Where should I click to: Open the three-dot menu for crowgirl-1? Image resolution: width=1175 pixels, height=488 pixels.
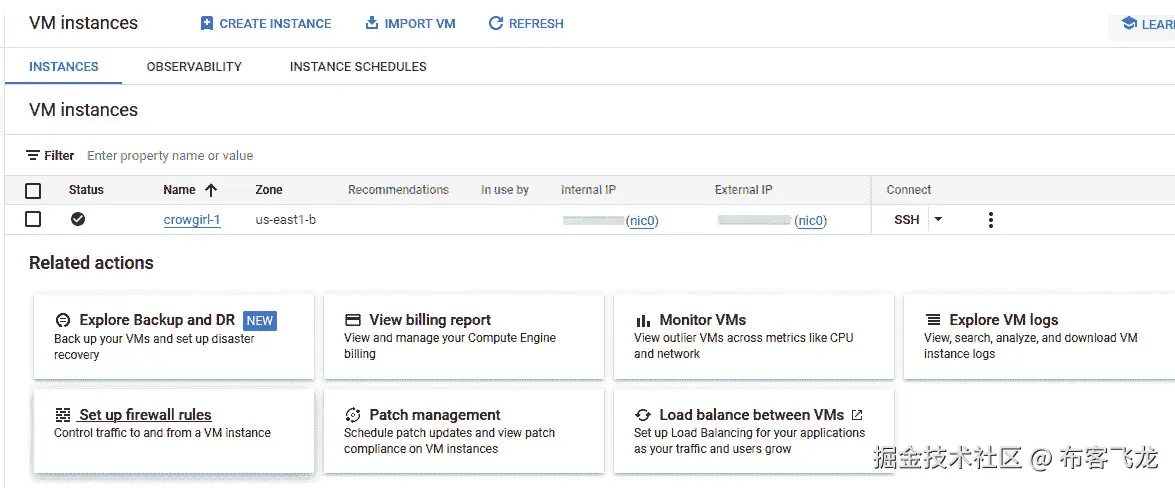(x=990, y=220)
